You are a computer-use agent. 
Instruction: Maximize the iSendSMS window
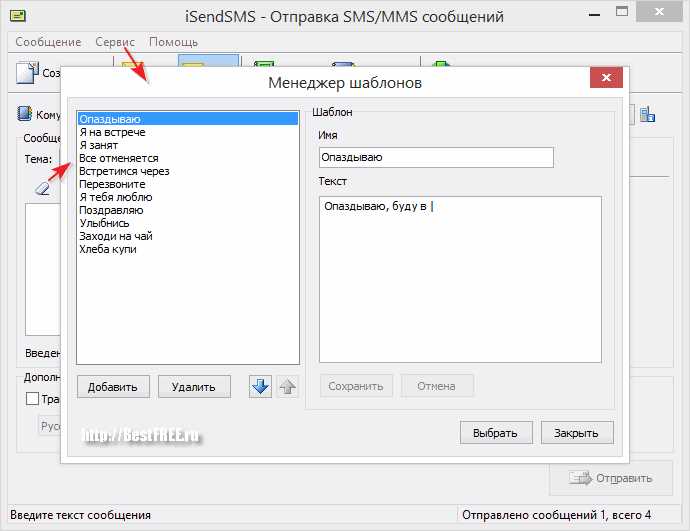coord(621,12)
